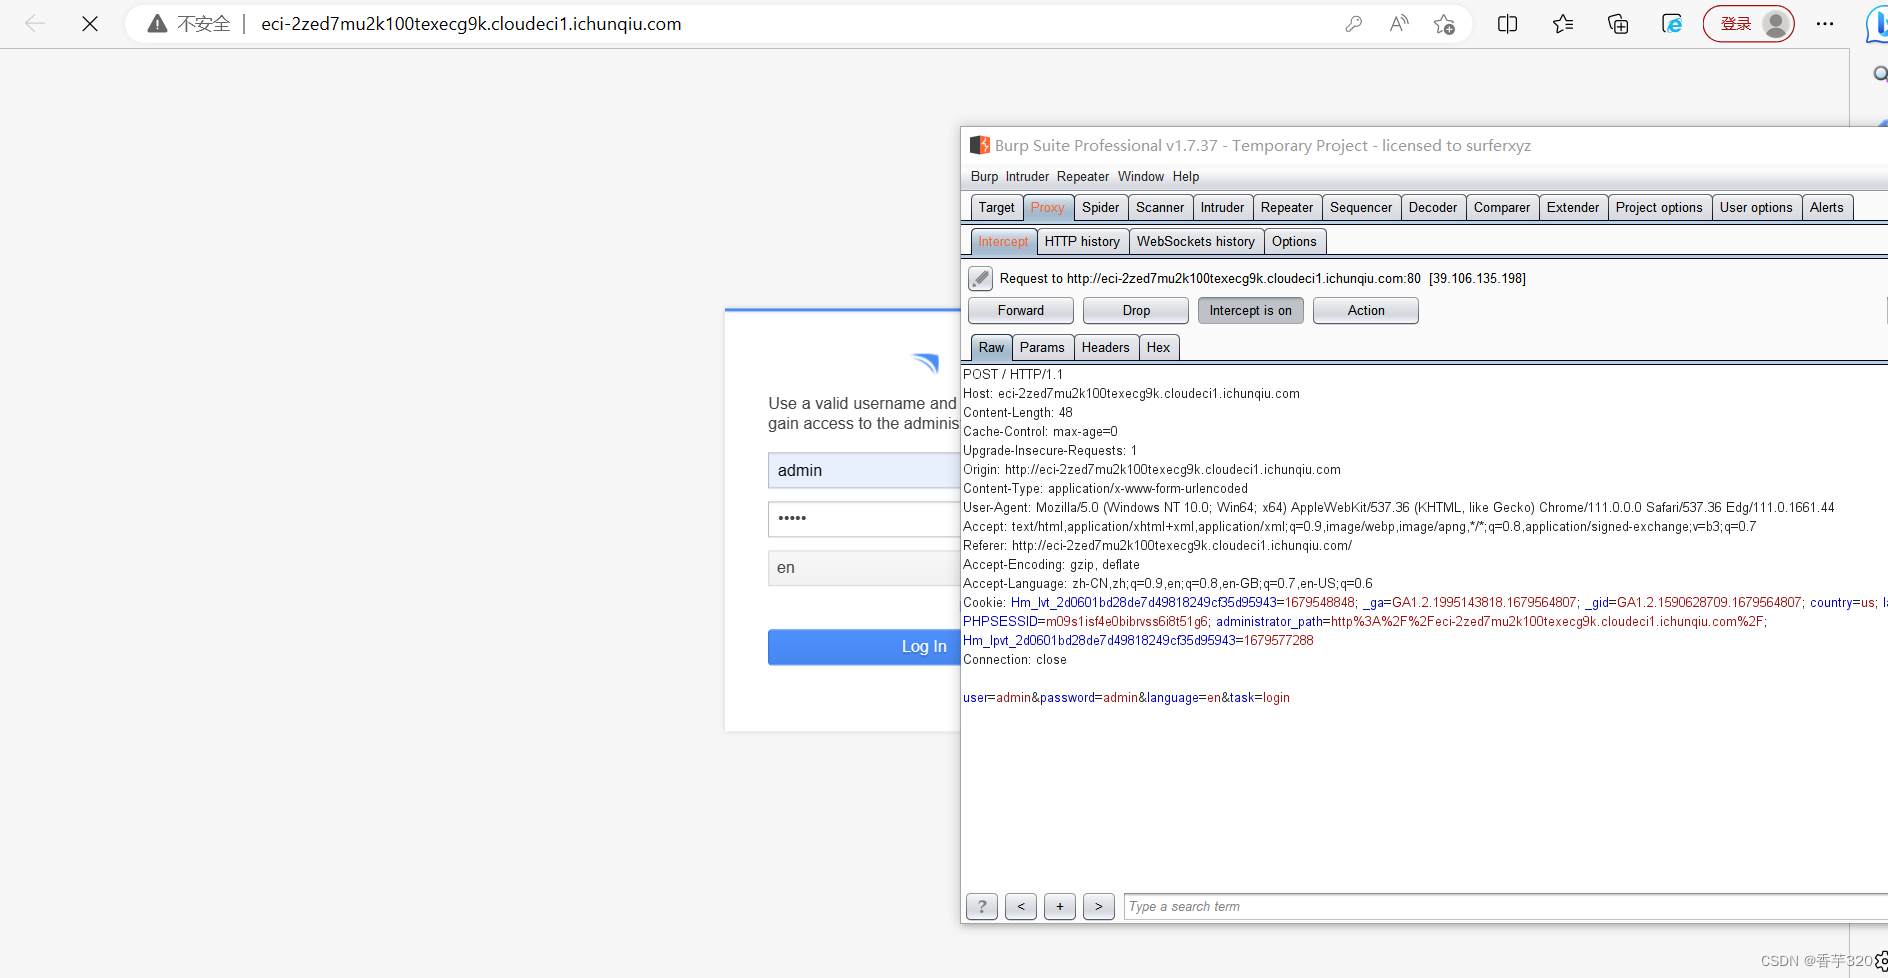Open the Help menu

coord(1186,177)
